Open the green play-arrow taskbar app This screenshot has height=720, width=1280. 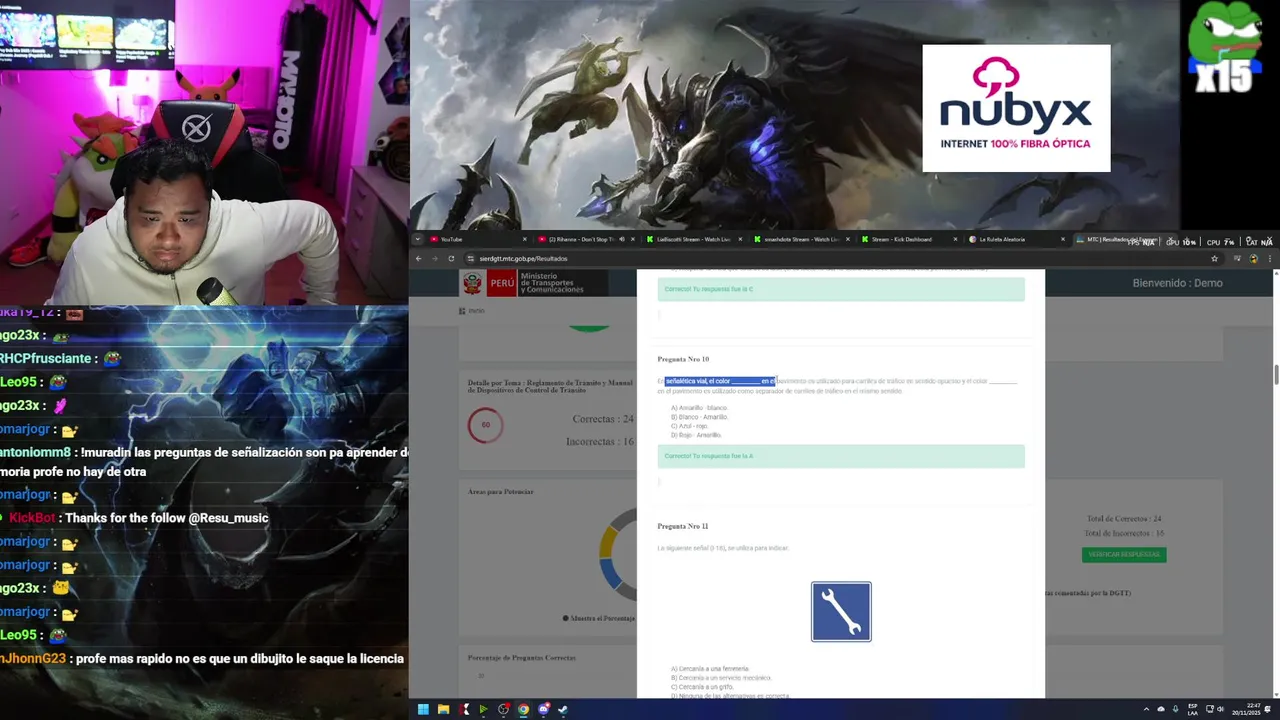point(483,709)
